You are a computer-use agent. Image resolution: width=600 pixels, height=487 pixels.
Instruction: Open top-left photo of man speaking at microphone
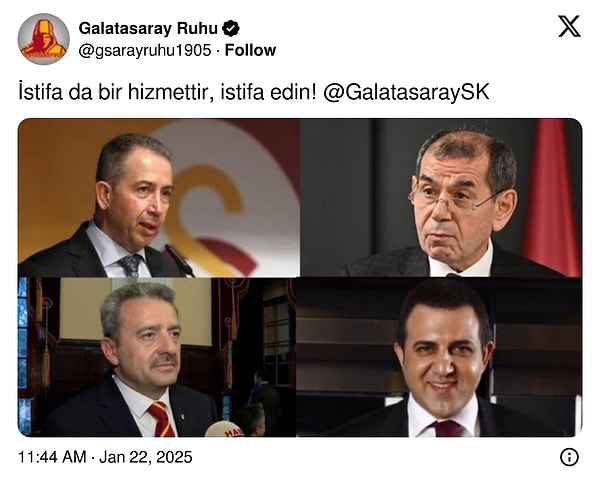[159, 198]
